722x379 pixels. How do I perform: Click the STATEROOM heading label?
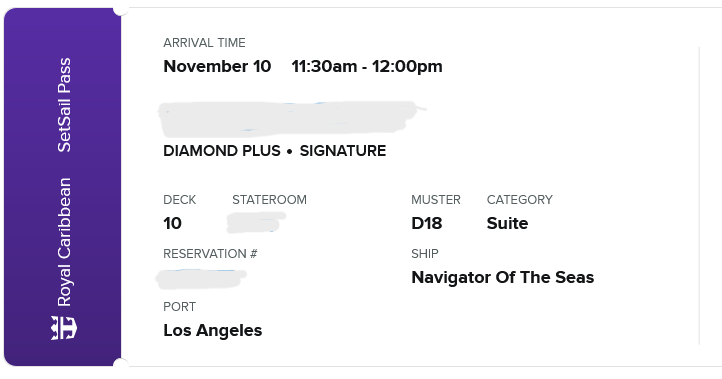point(269,200)
